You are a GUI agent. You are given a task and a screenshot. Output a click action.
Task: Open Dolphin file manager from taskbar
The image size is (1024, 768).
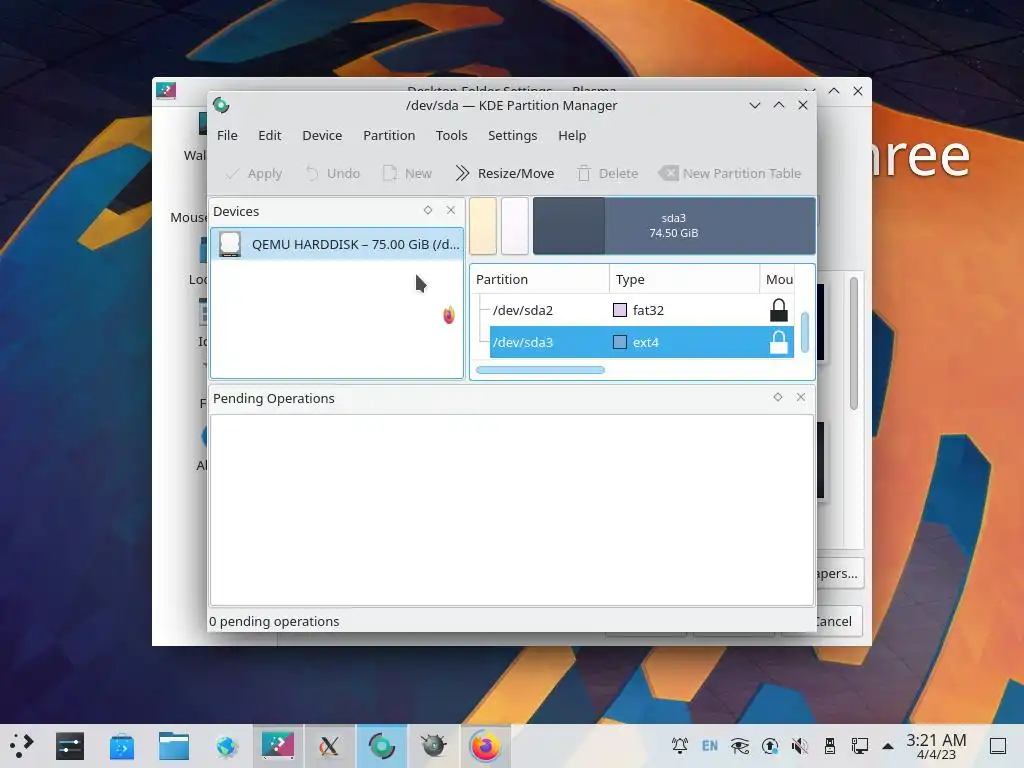[174, 746]
